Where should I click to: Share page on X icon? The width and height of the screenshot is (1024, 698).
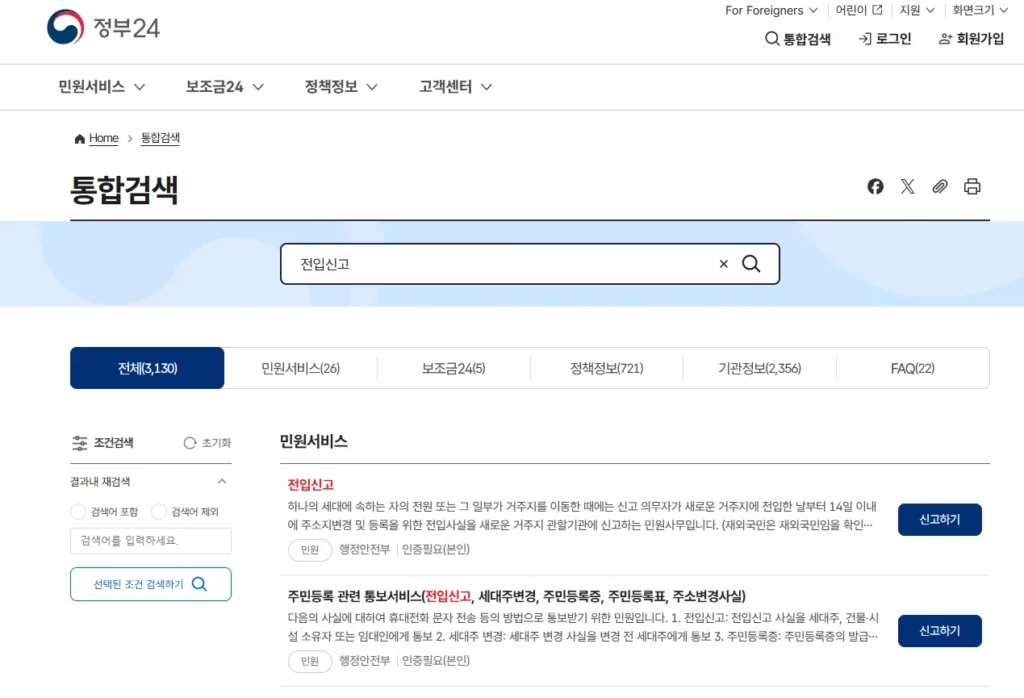coord(907,187)
